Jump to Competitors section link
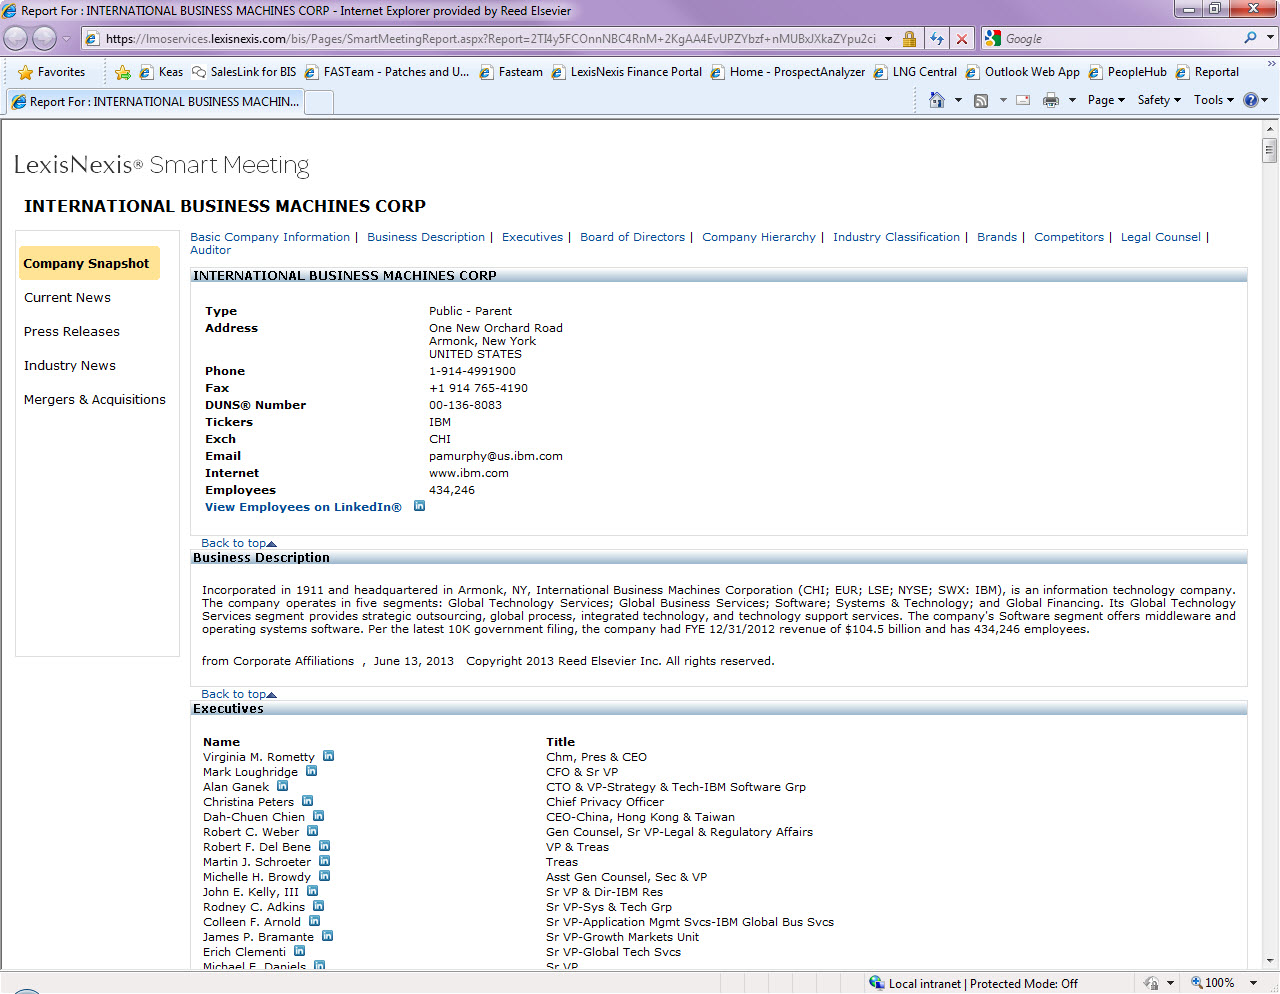Screen dimensions: 1280x994 (x=1069, y=237)
